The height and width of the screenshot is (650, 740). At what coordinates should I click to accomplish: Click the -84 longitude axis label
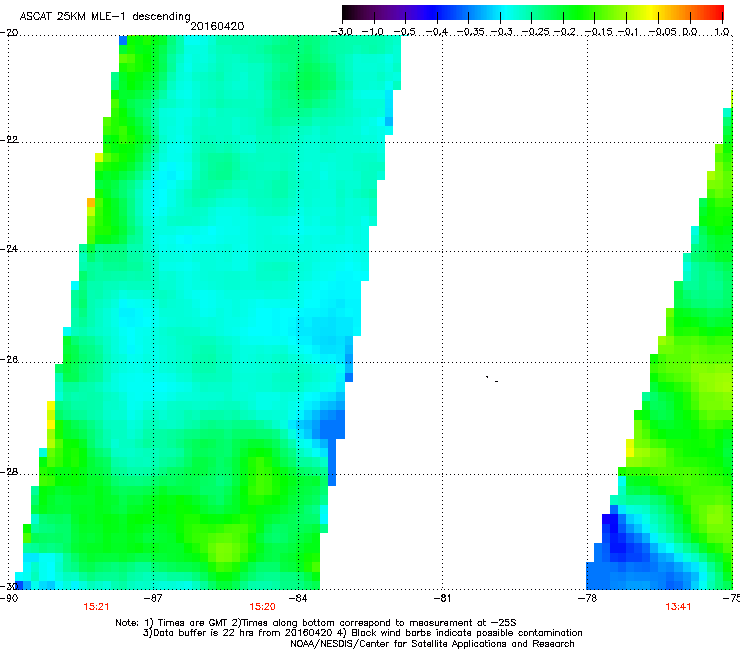[298, 599]
